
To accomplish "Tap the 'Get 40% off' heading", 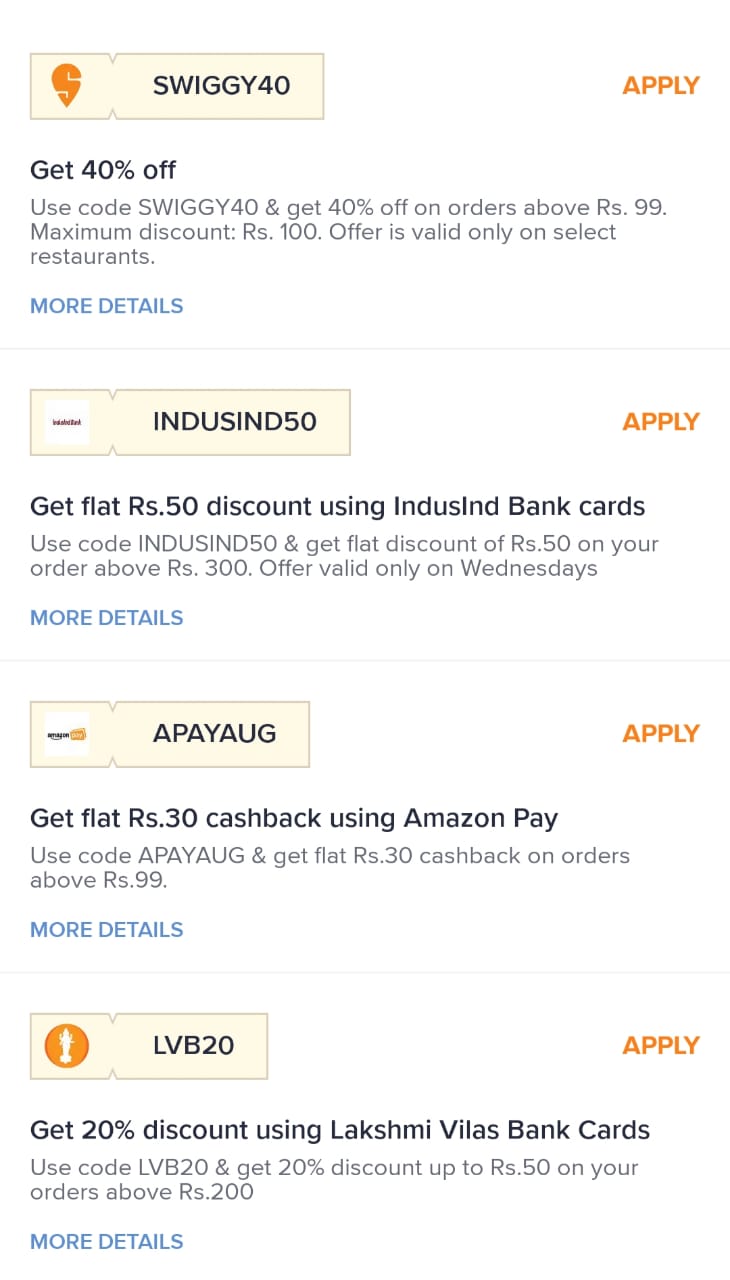I will pyautogui.click(x=103, y=170).
